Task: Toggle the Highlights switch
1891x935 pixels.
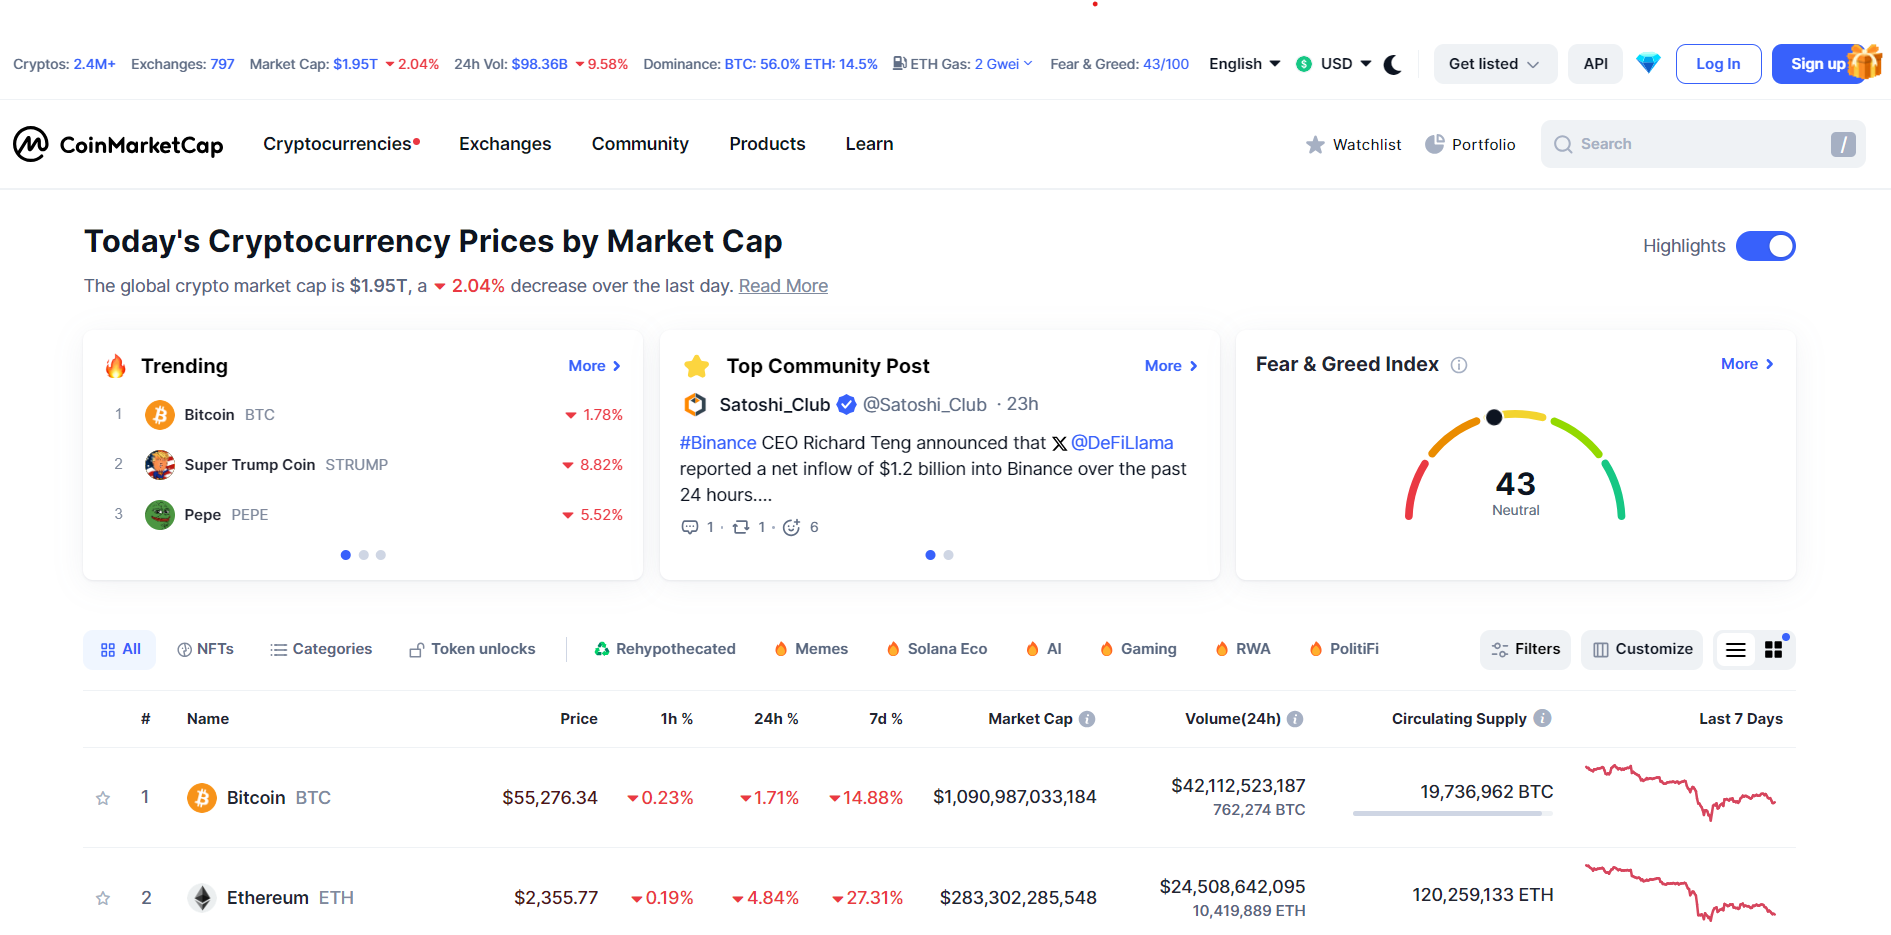Action: [1766, 246]
